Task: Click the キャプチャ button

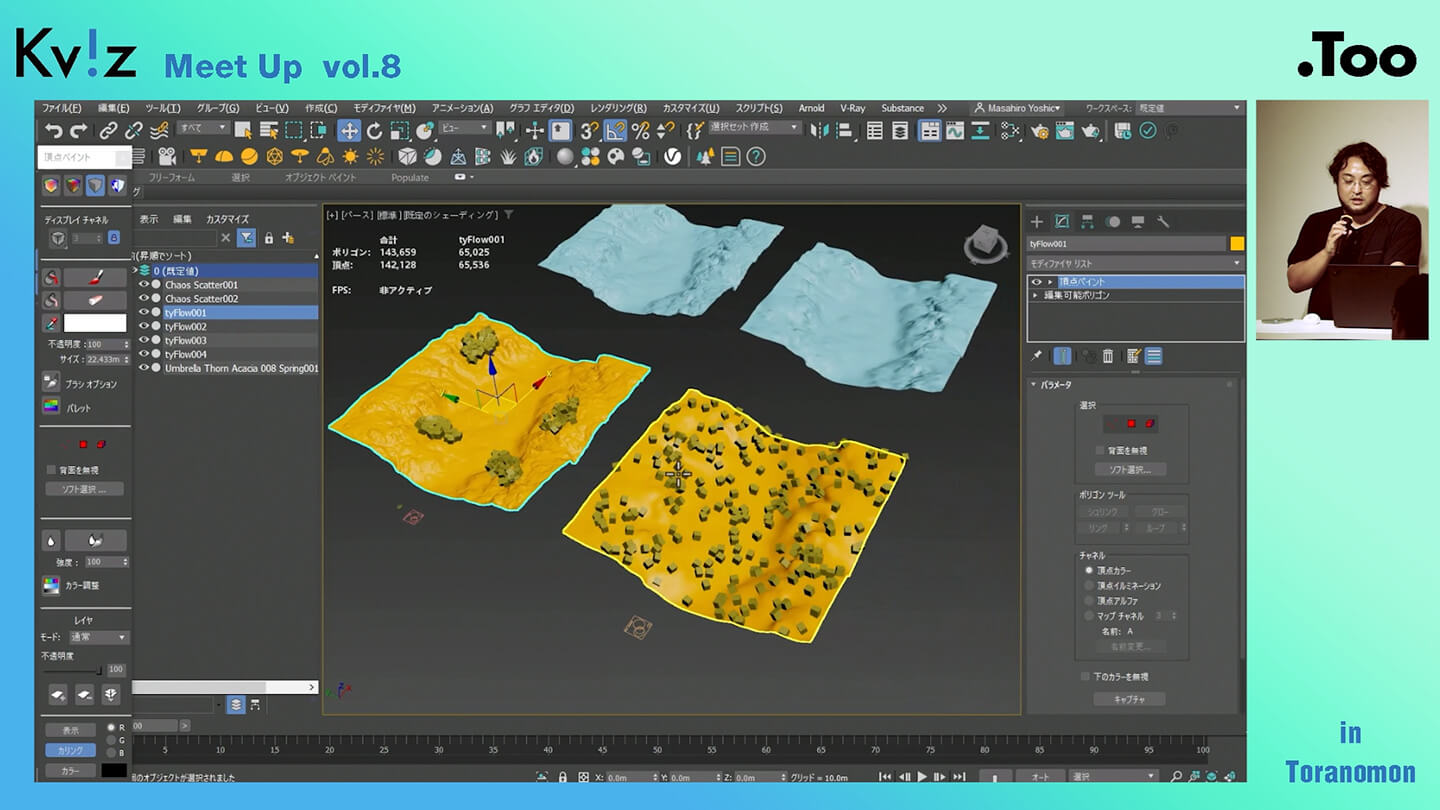Action: pyautogui.click(x=1129, y=699)
